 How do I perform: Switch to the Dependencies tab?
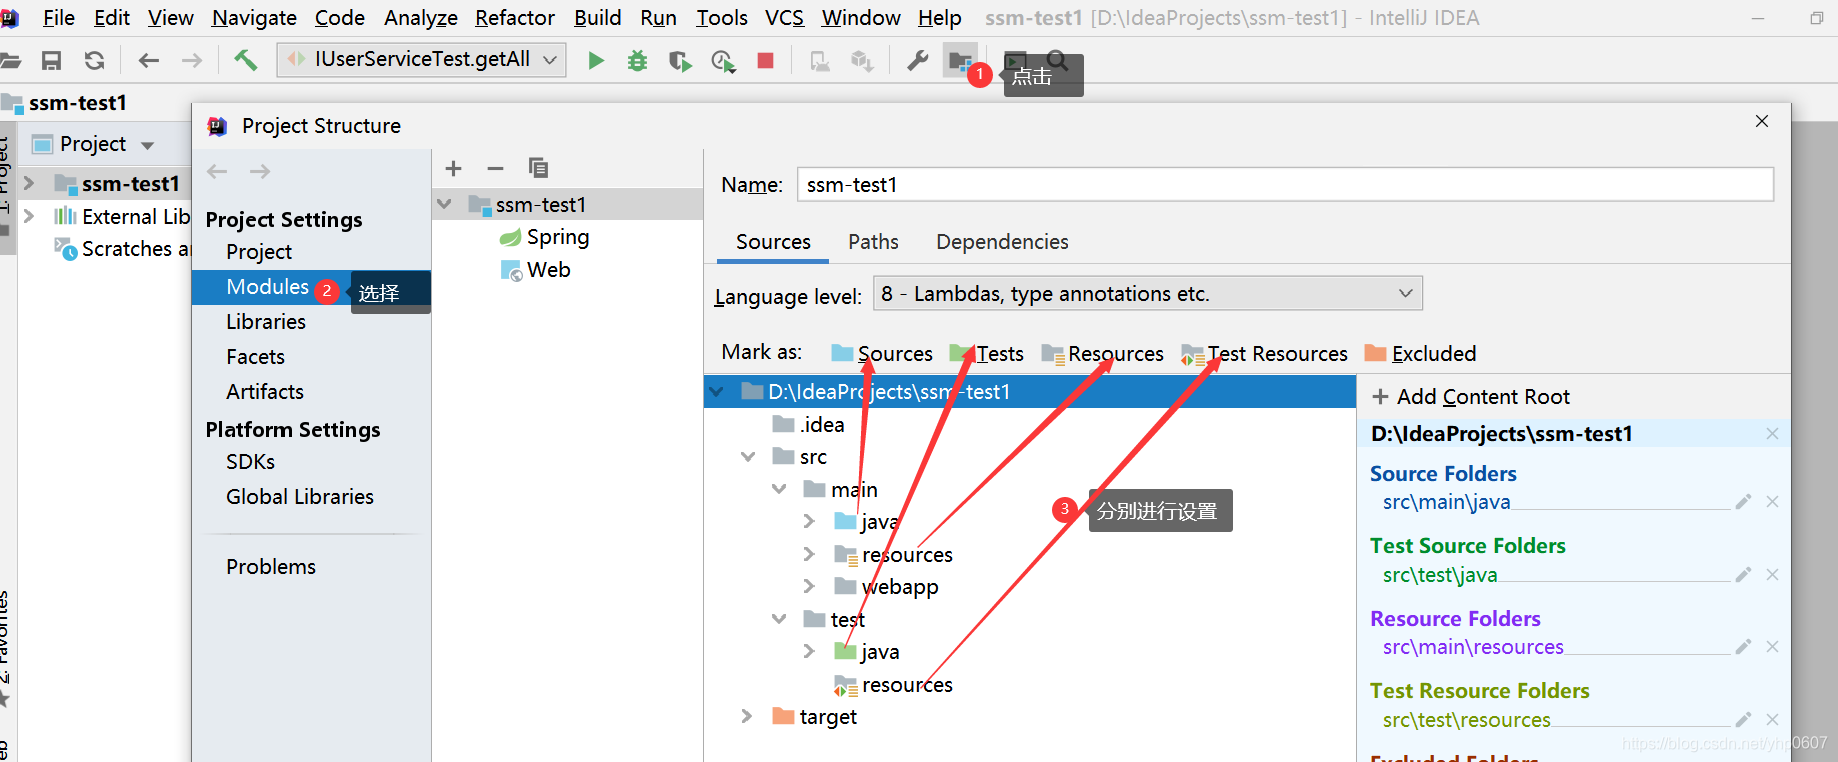1002,242
